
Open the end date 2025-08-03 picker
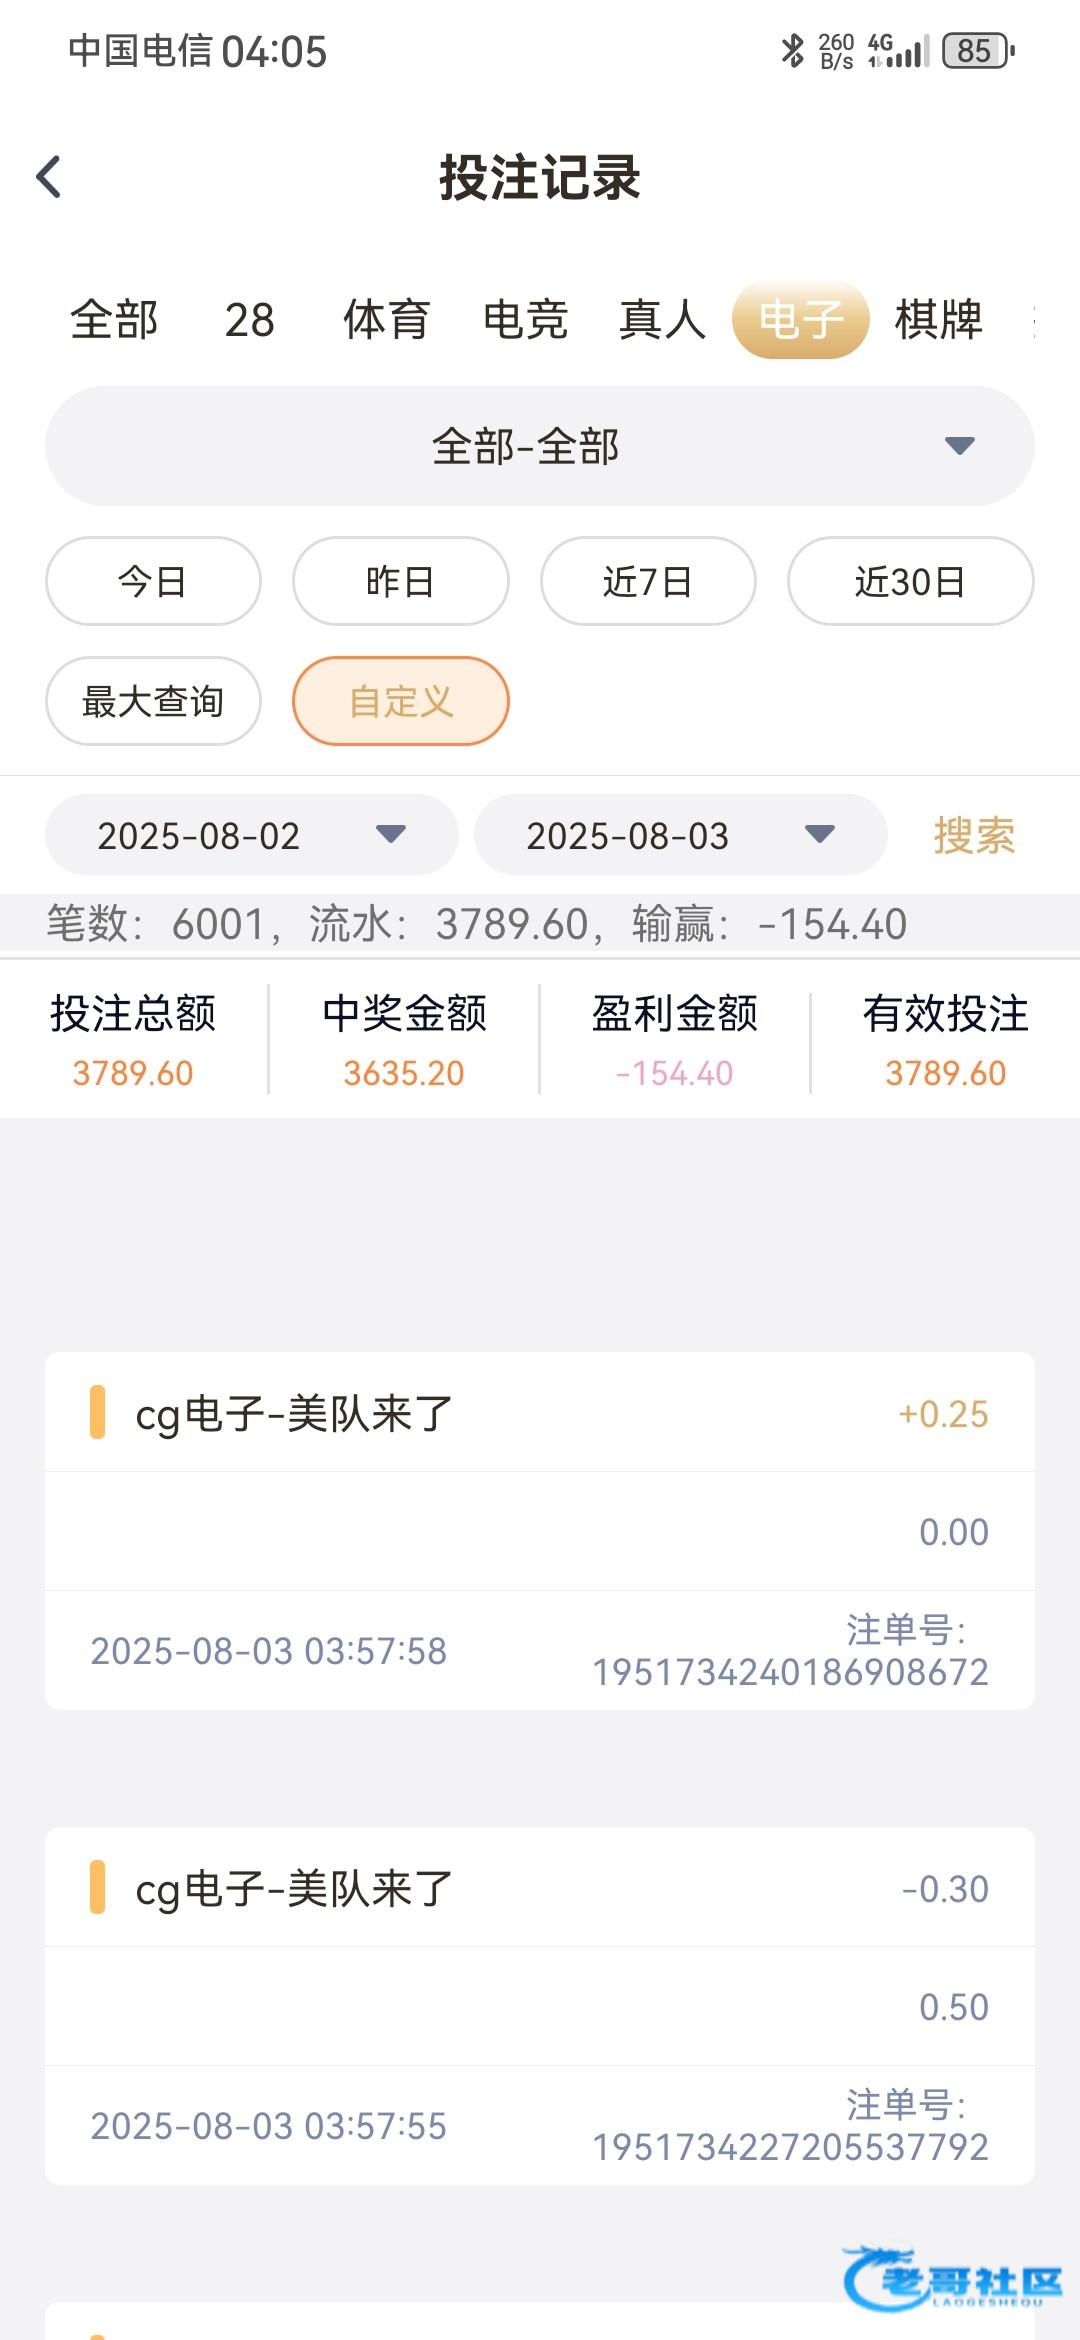pos(680,835)
